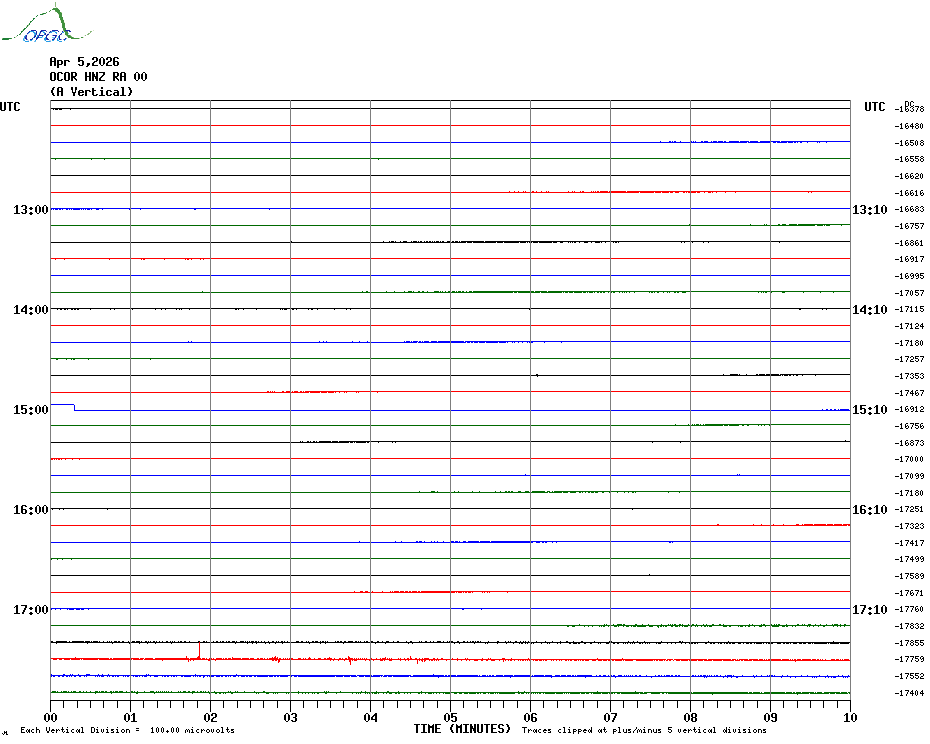The height and width of the screenshot is (744, 930).
Task: Click the 16:10 time label on right
Action: [869, 510]
